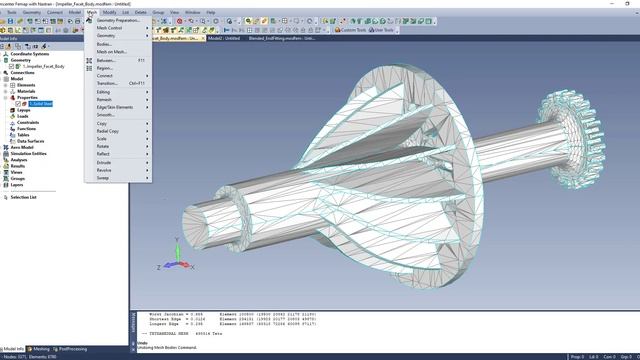Click the Worst Jacobian line in Messages
The width and height of the screenshot is (640, 360).
coord(233,315)
